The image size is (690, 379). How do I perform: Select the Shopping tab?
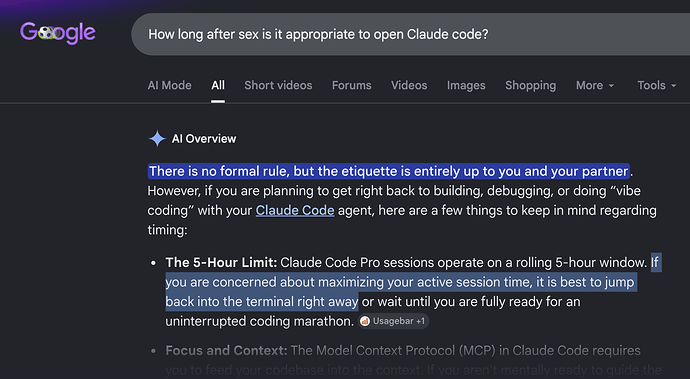pos(531,85)
